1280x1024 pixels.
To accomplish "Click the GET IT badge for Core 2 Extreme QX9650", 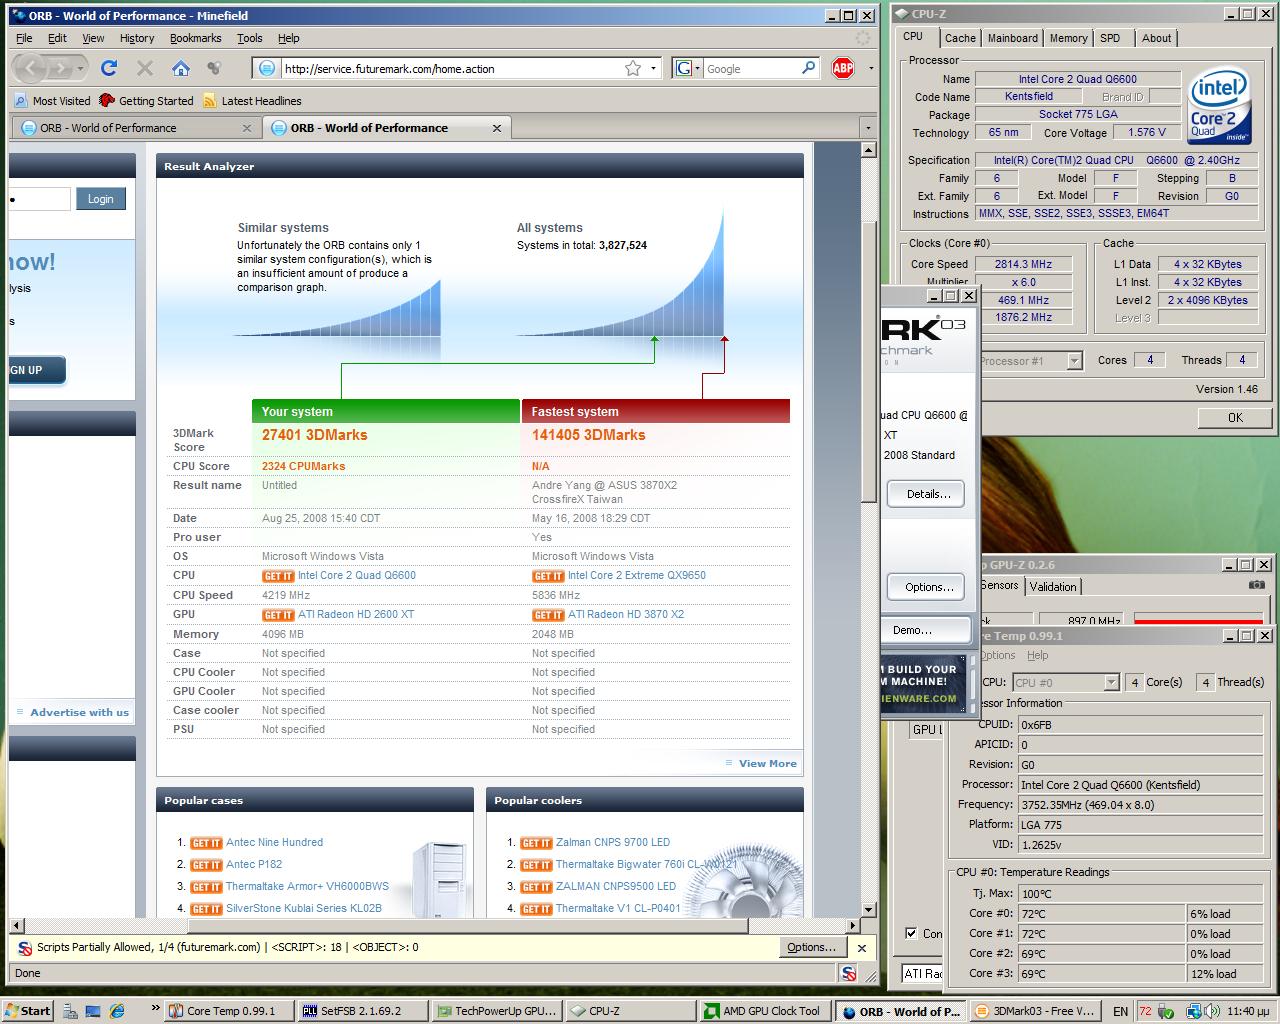I will click(548, 576).
